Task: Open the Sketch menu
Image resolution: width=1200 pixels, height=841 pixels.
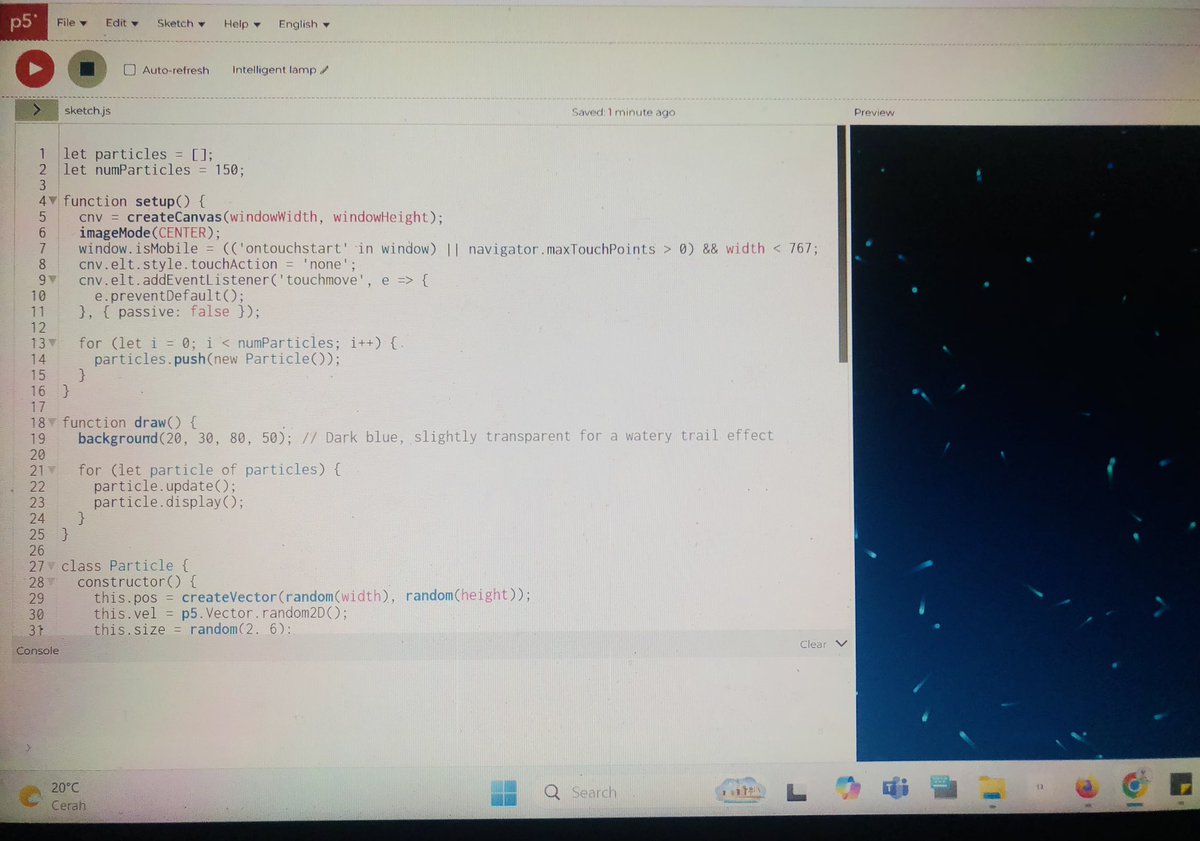Action: click(x=181, y=23)
